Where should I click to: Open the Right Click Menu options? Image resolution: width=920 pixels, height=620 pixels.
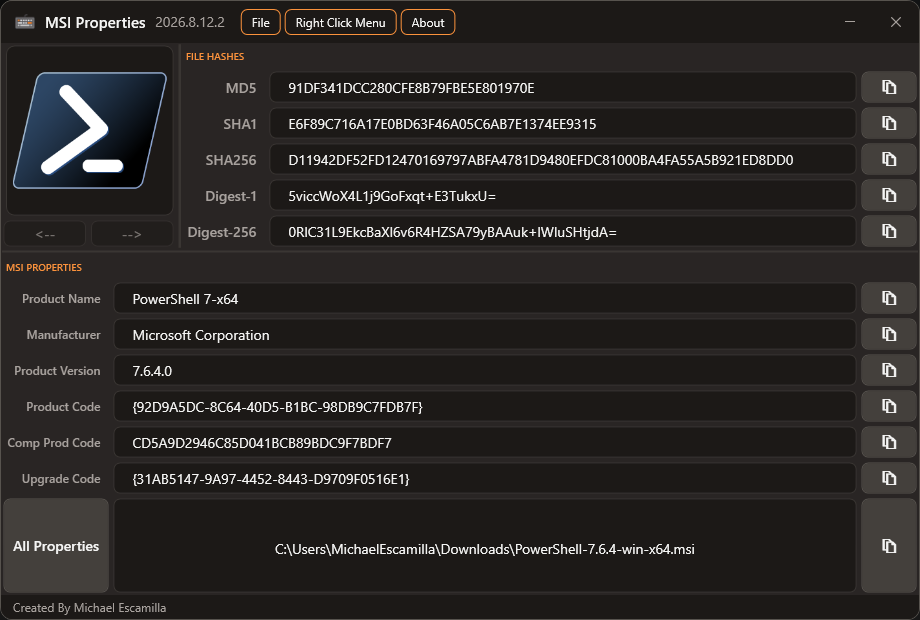340,22
